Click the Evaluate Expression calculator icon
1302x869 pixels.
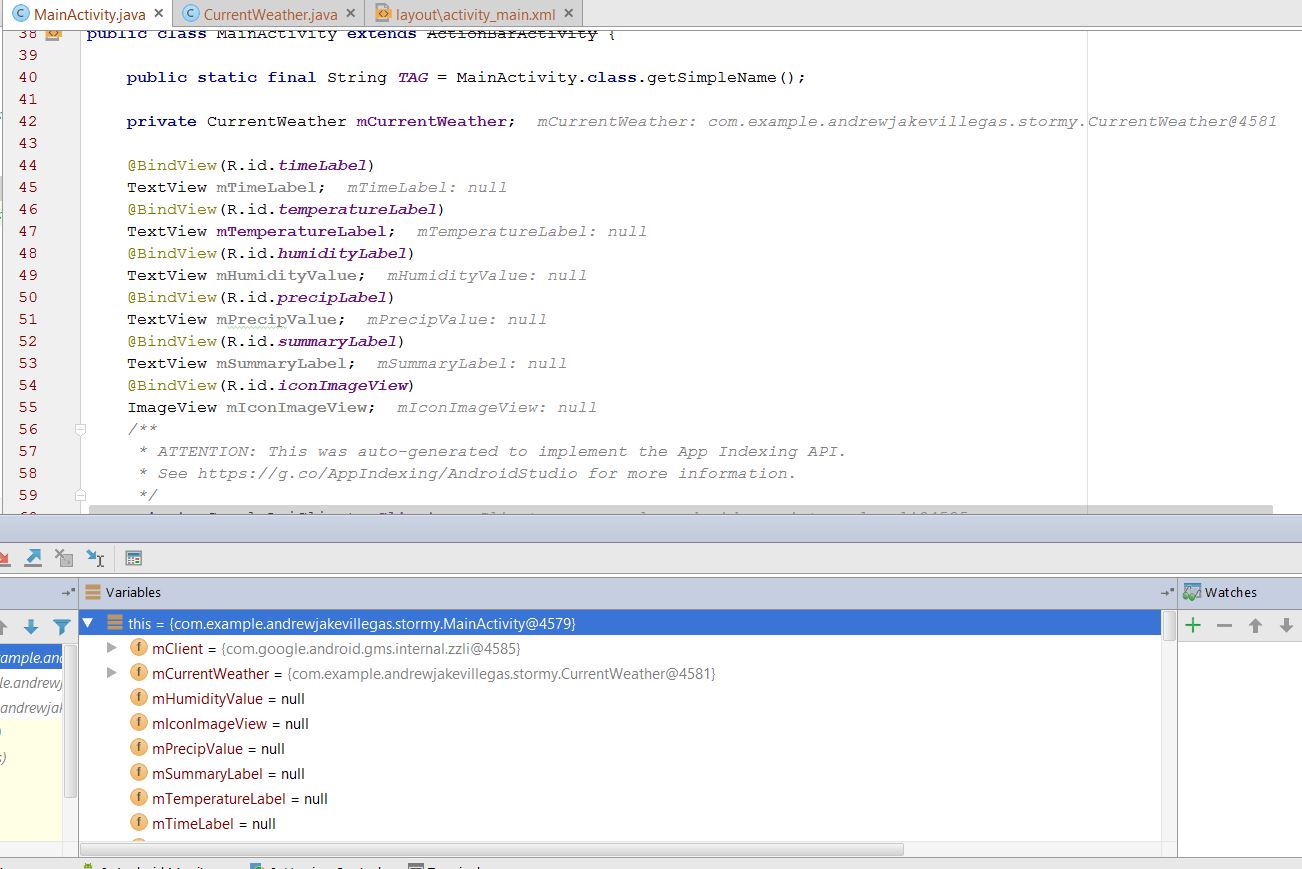pyautogui.click(x=134, y=558)
